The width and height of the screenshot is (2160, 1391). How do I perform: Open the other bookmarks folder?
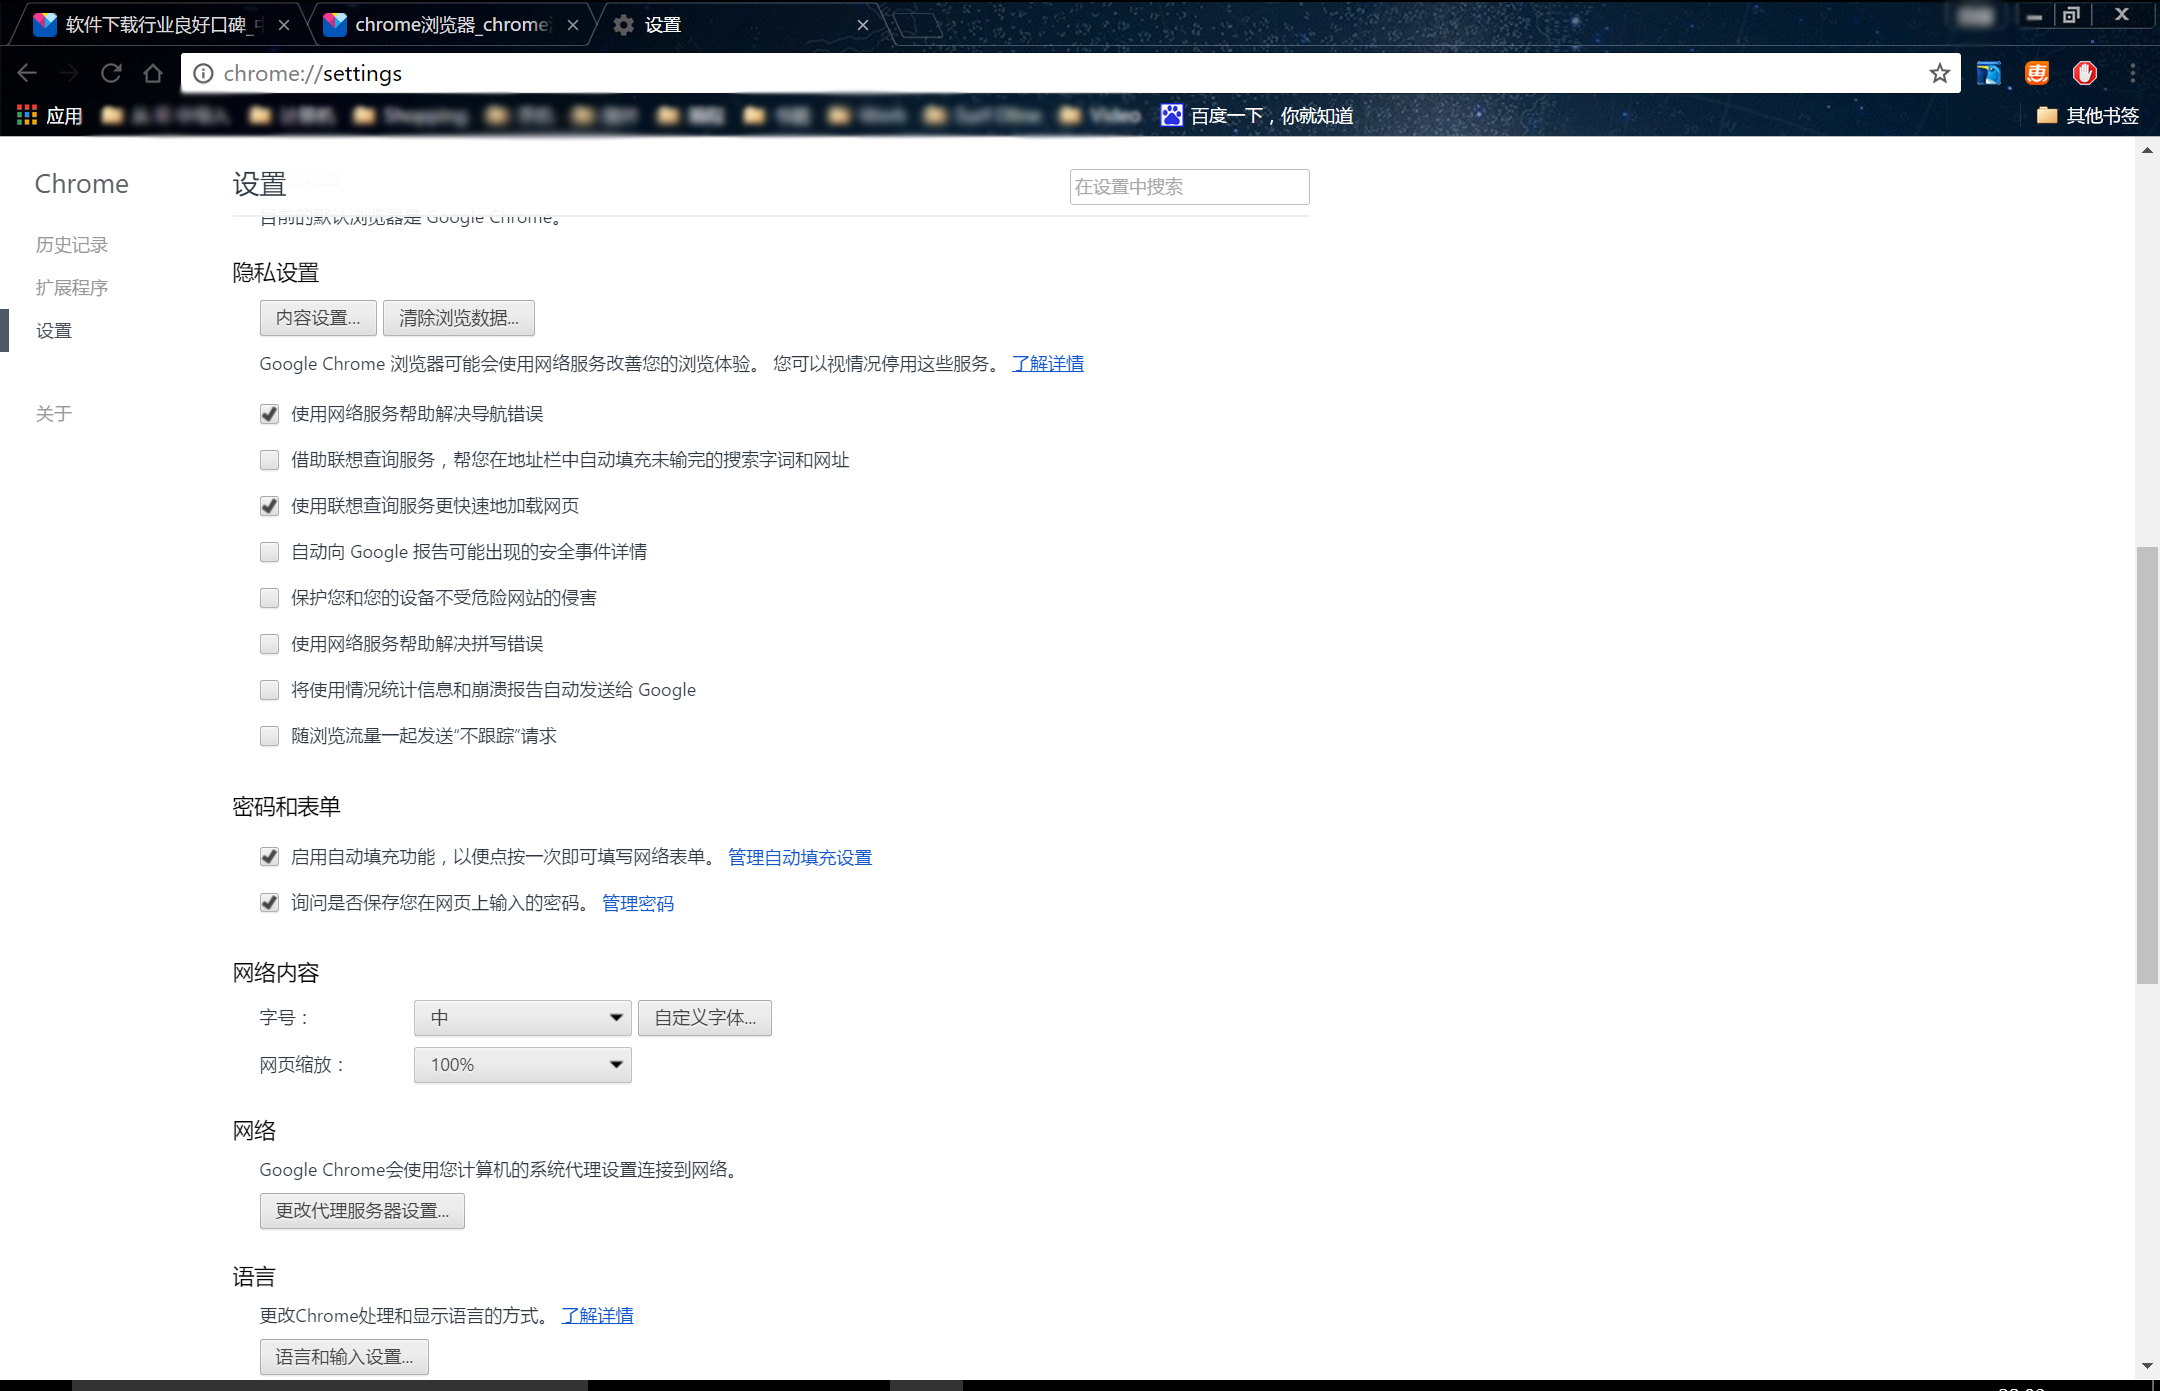click(2088, 116)
